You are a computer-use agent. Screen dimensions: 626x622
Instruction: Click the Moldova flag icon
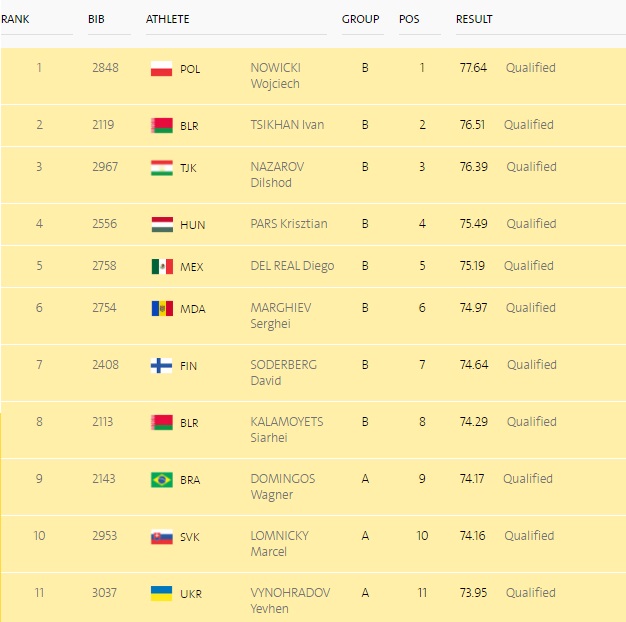click(162, 309)
